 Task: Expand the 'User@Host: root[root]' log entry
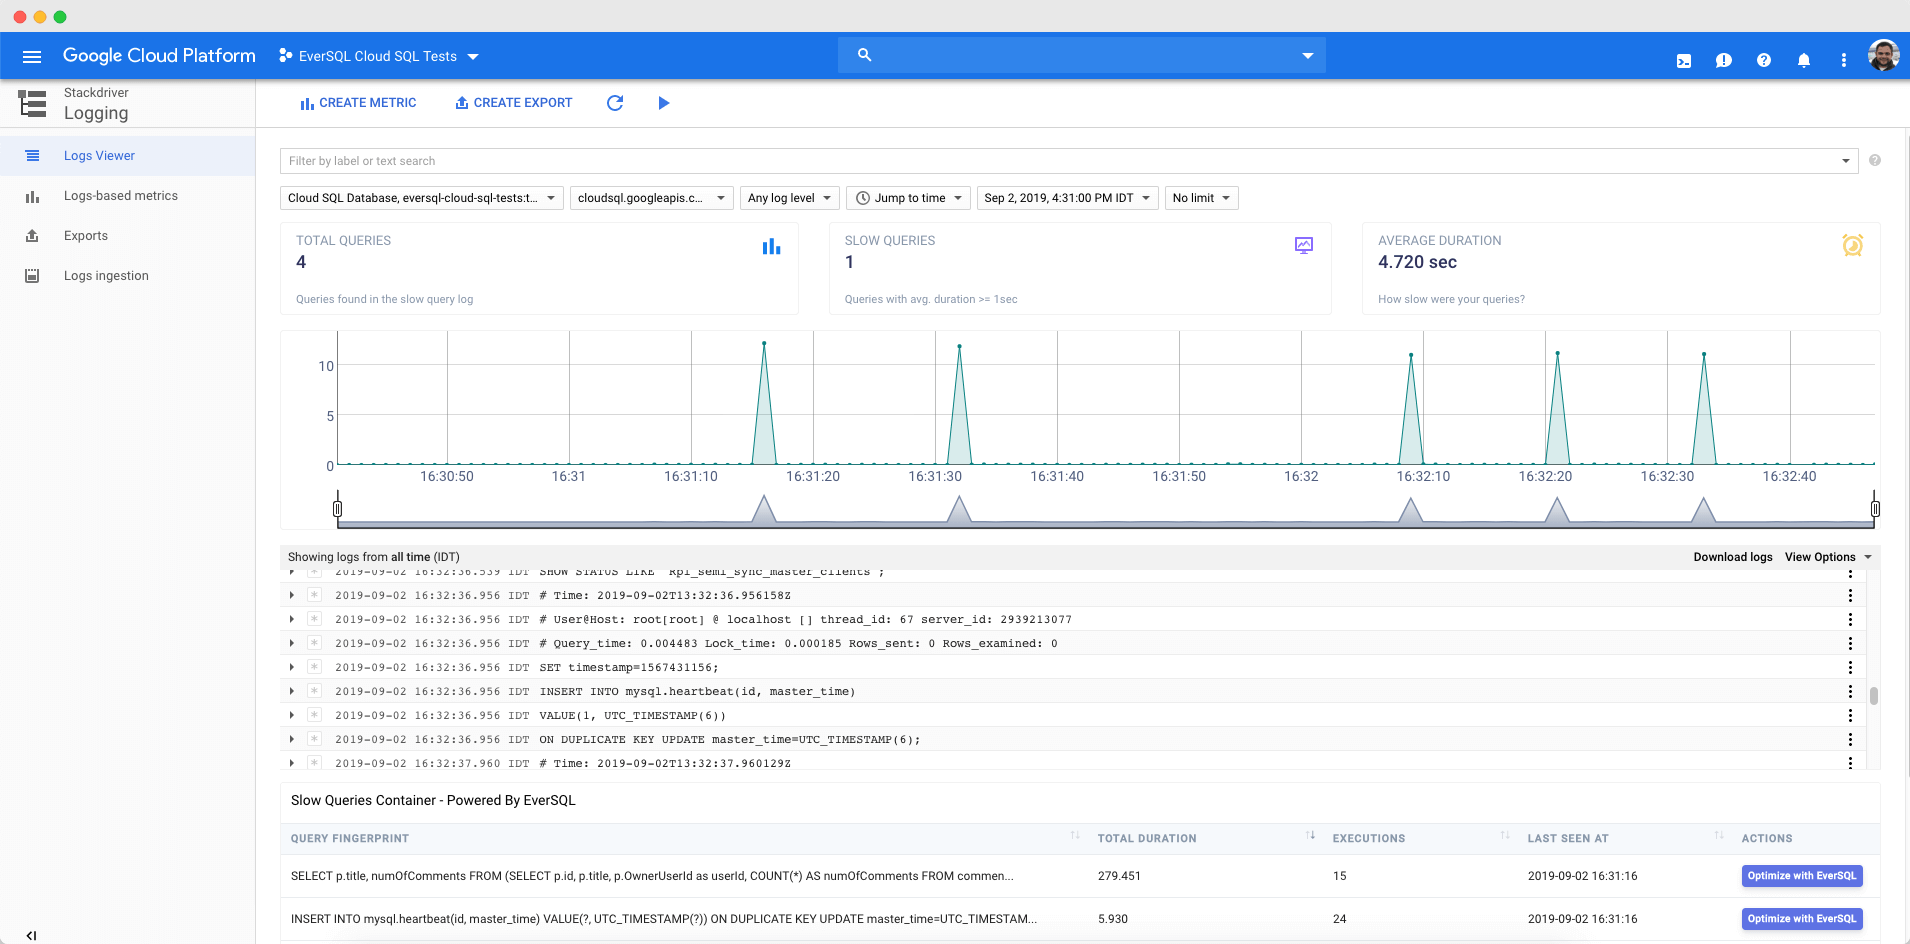tap(292, 619)
